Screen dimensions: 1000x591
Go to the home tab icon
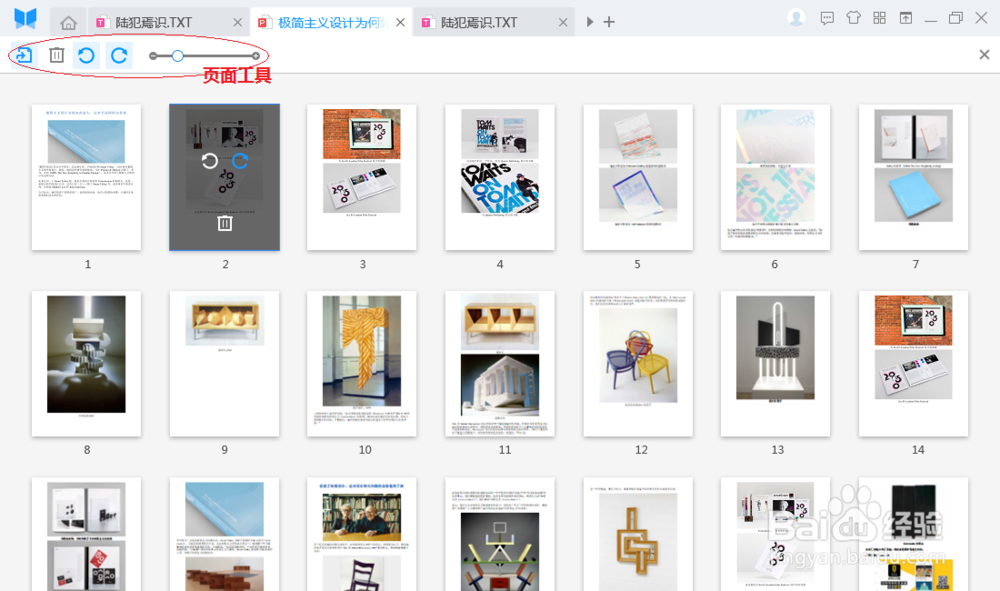[68, 23]
